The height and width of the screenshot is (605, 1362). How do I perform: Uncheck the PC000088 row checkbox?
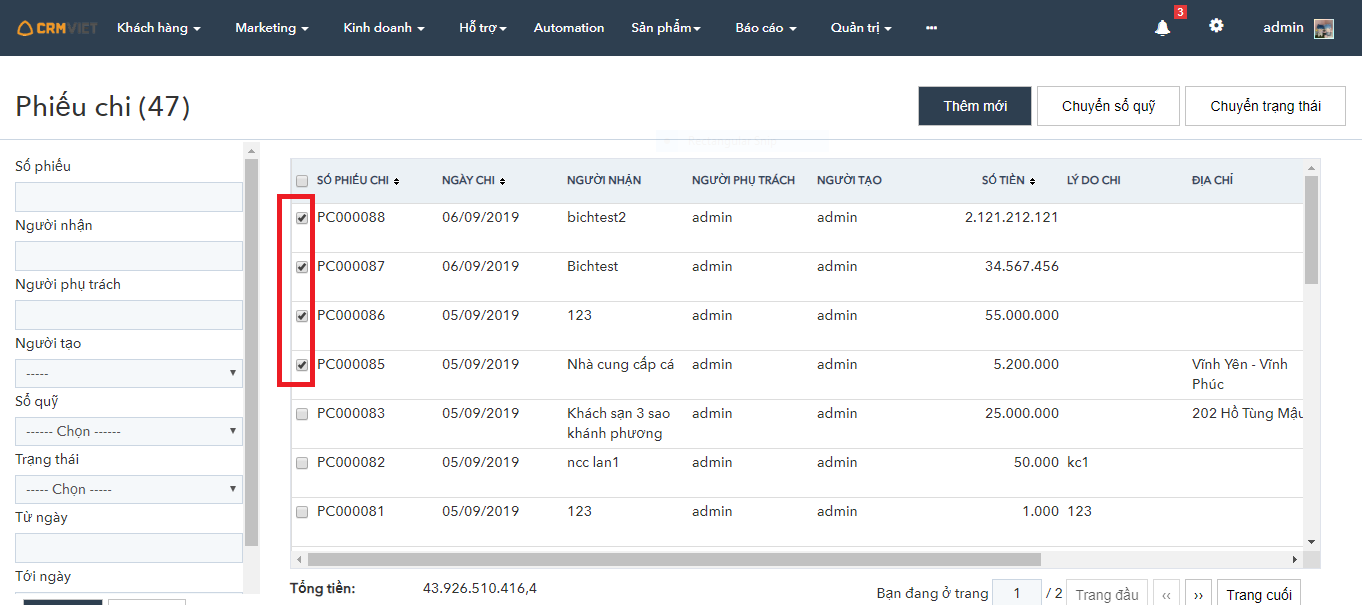[x=302, y=218]
